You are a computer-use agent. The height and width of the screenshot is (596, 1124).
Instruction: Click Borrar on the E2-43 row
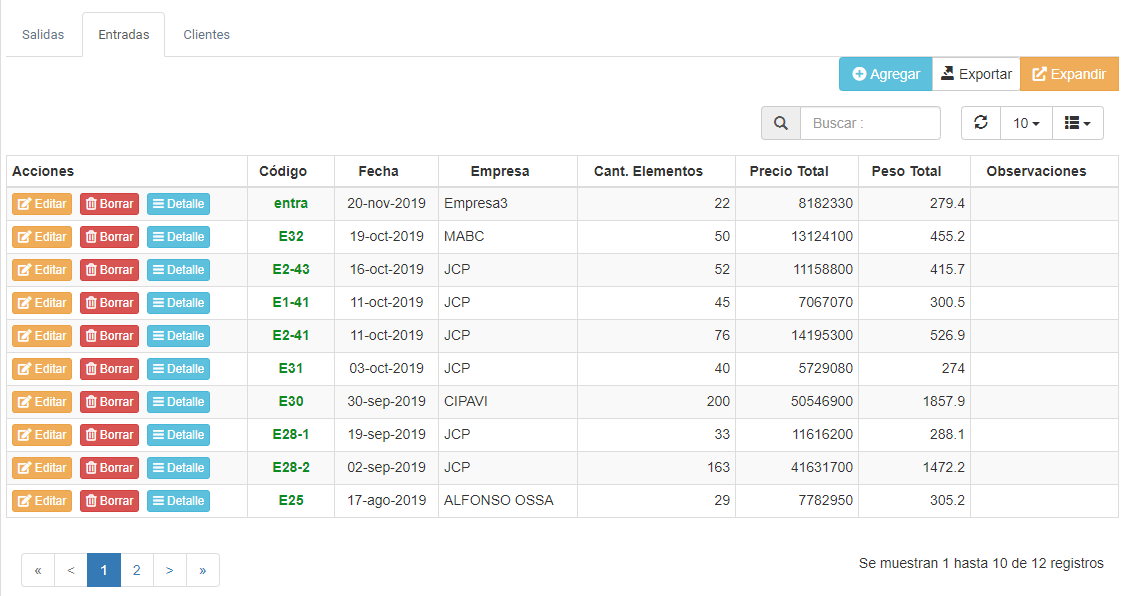pyautogui.click(x=109, y=270)
